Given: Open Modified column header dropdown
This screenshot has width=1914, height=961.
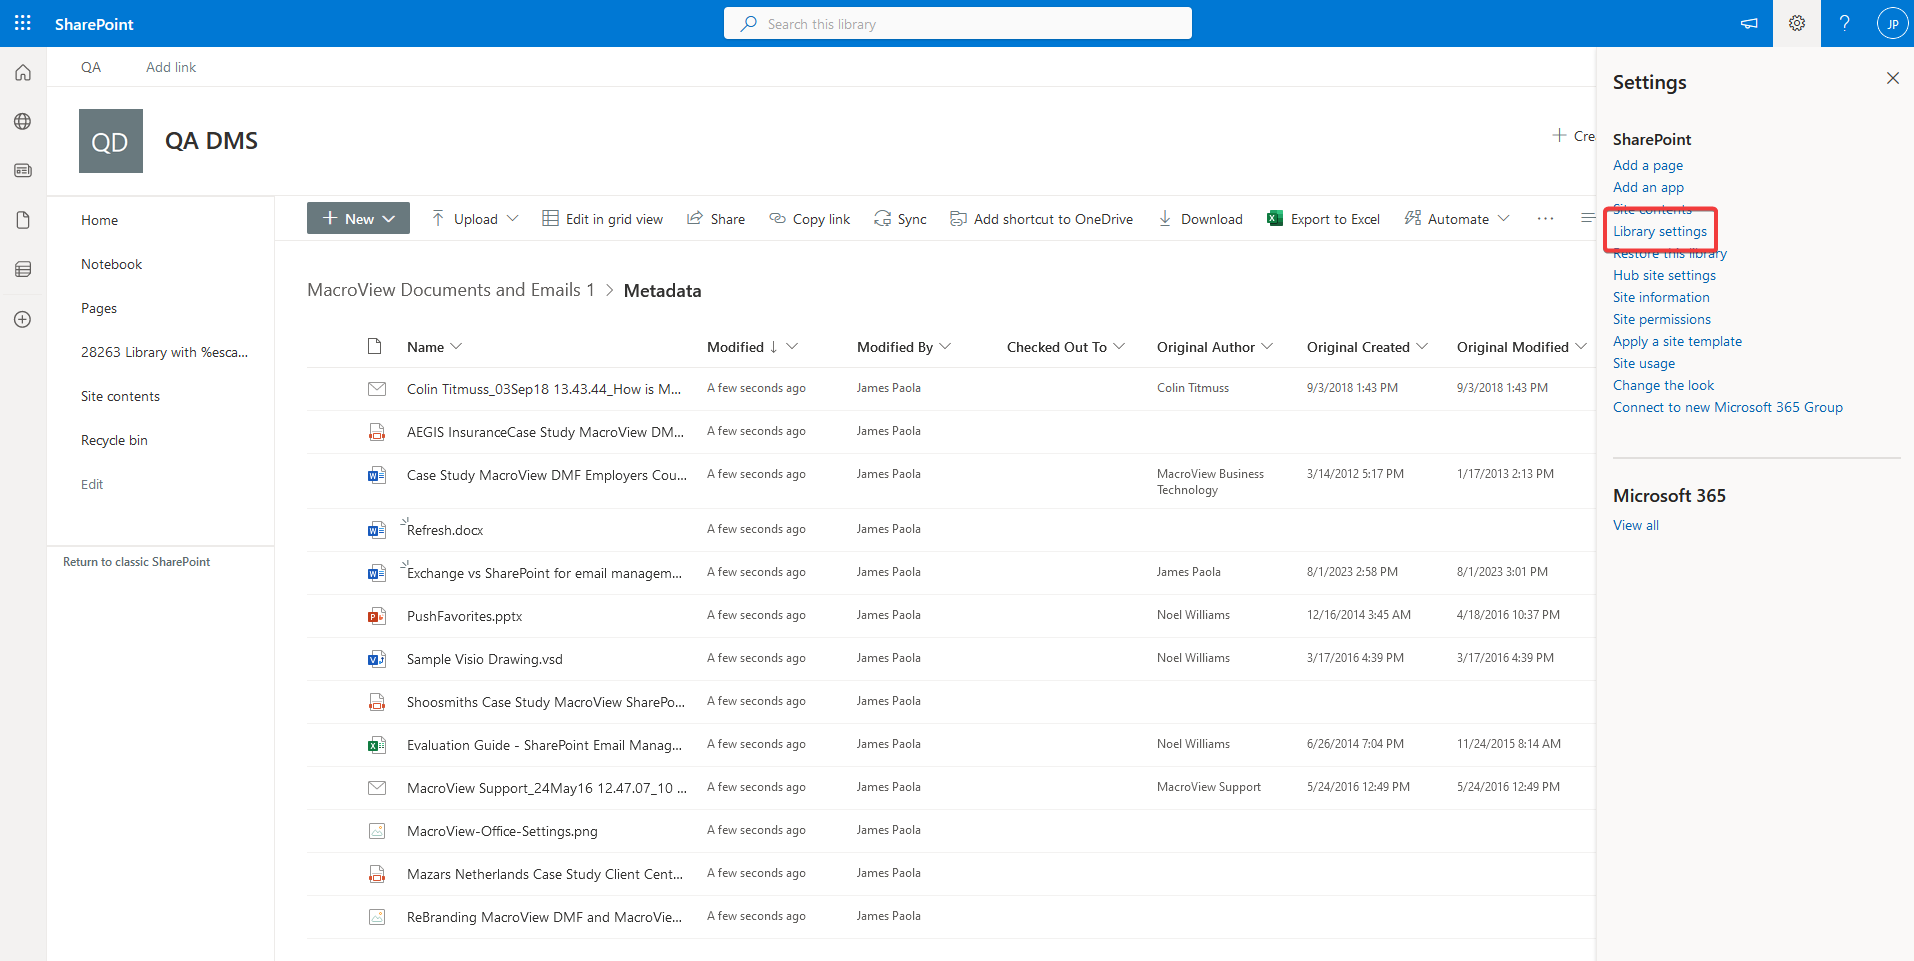Looking at the screenshot, I should click(x=792, y=346).
